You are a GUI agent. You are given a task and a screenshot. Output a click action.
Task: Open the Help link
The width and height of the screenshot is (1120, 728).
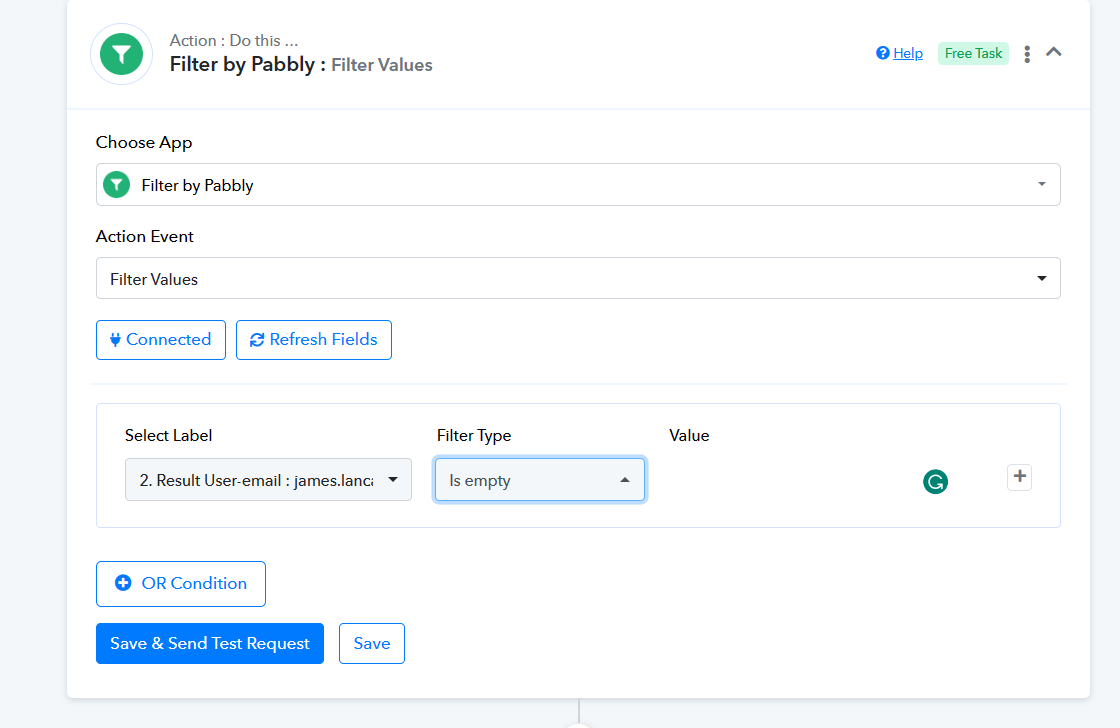pos(908,54)
